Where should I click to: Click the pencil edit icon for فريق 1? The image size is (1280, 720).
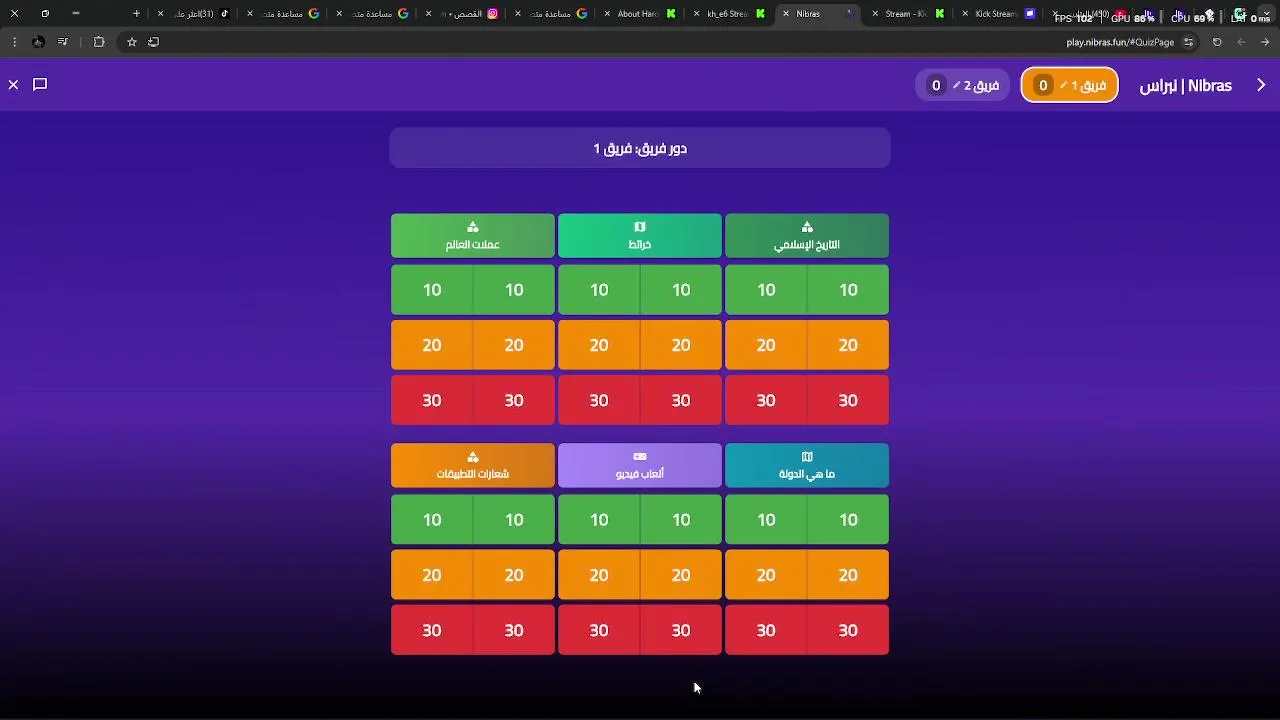[x=1063, y=85]
